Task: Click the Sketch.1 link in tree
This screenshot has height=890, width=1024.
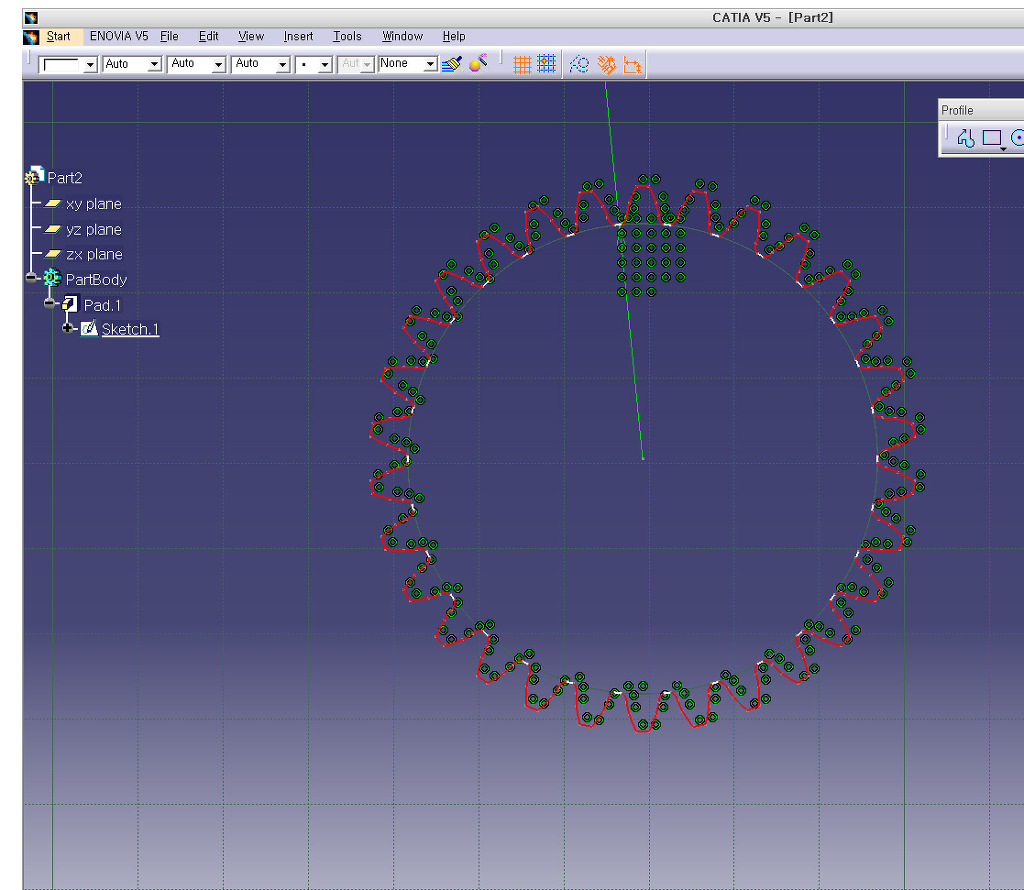Action: pyautogui.click(x=130, y=329)
